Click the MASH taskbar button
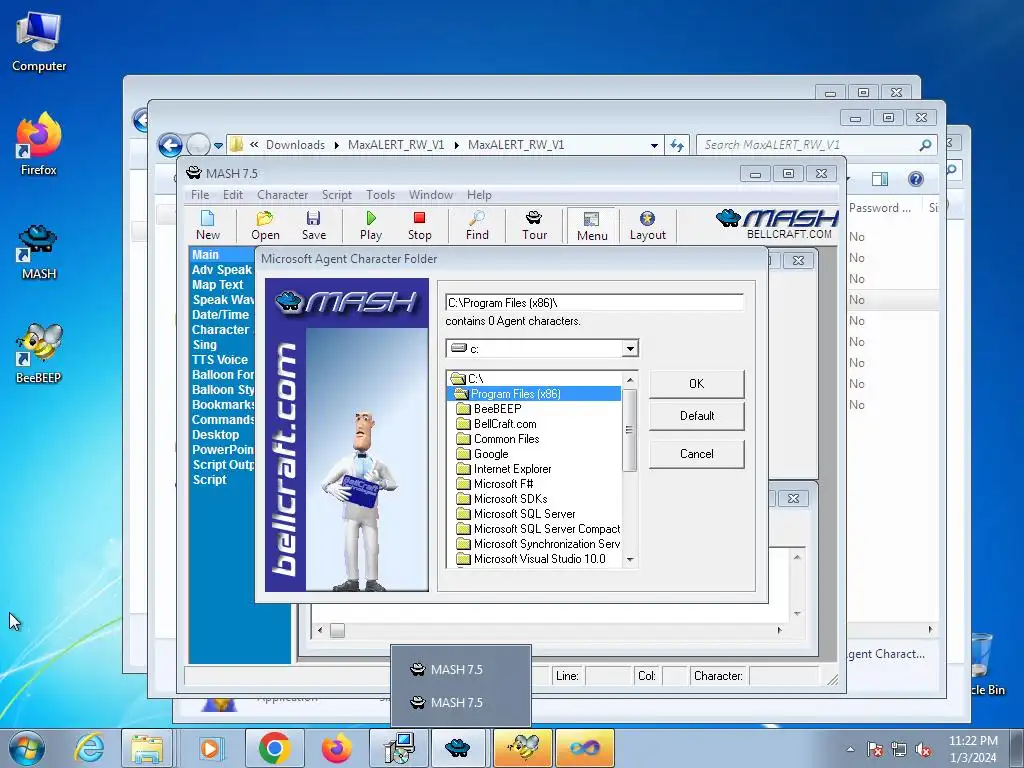The width and height of the screenshot is (1024, 768). [x=458, y=748]
